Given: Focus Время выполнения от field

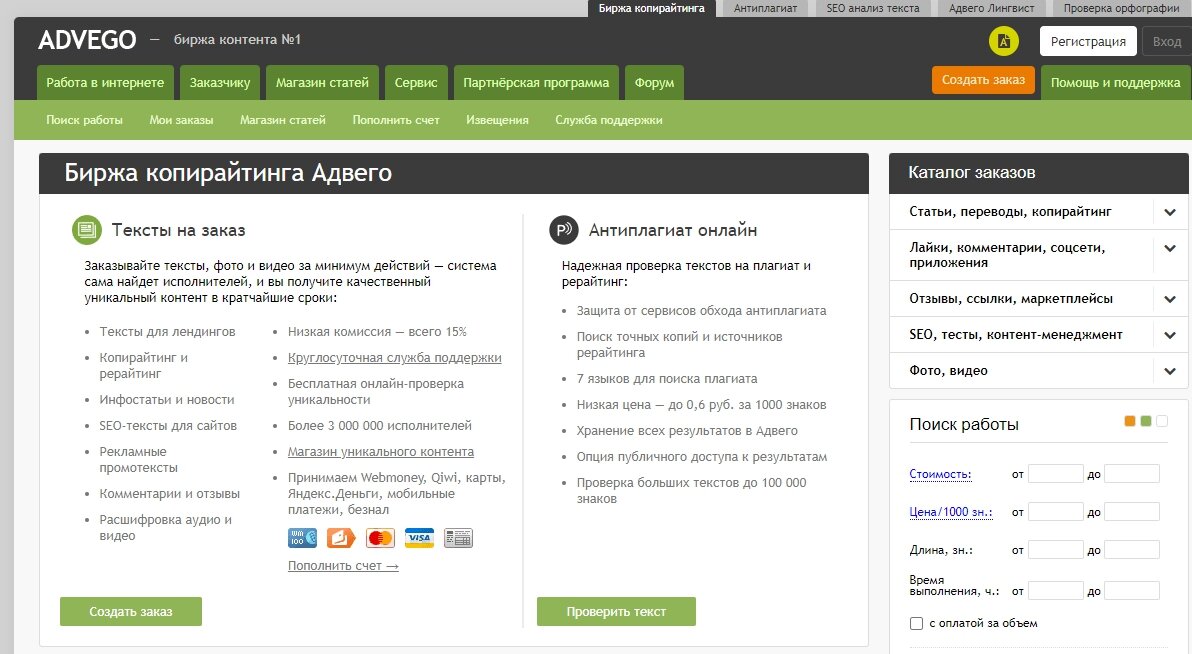Looking at the screenshot, I should tap(1055, 590).
